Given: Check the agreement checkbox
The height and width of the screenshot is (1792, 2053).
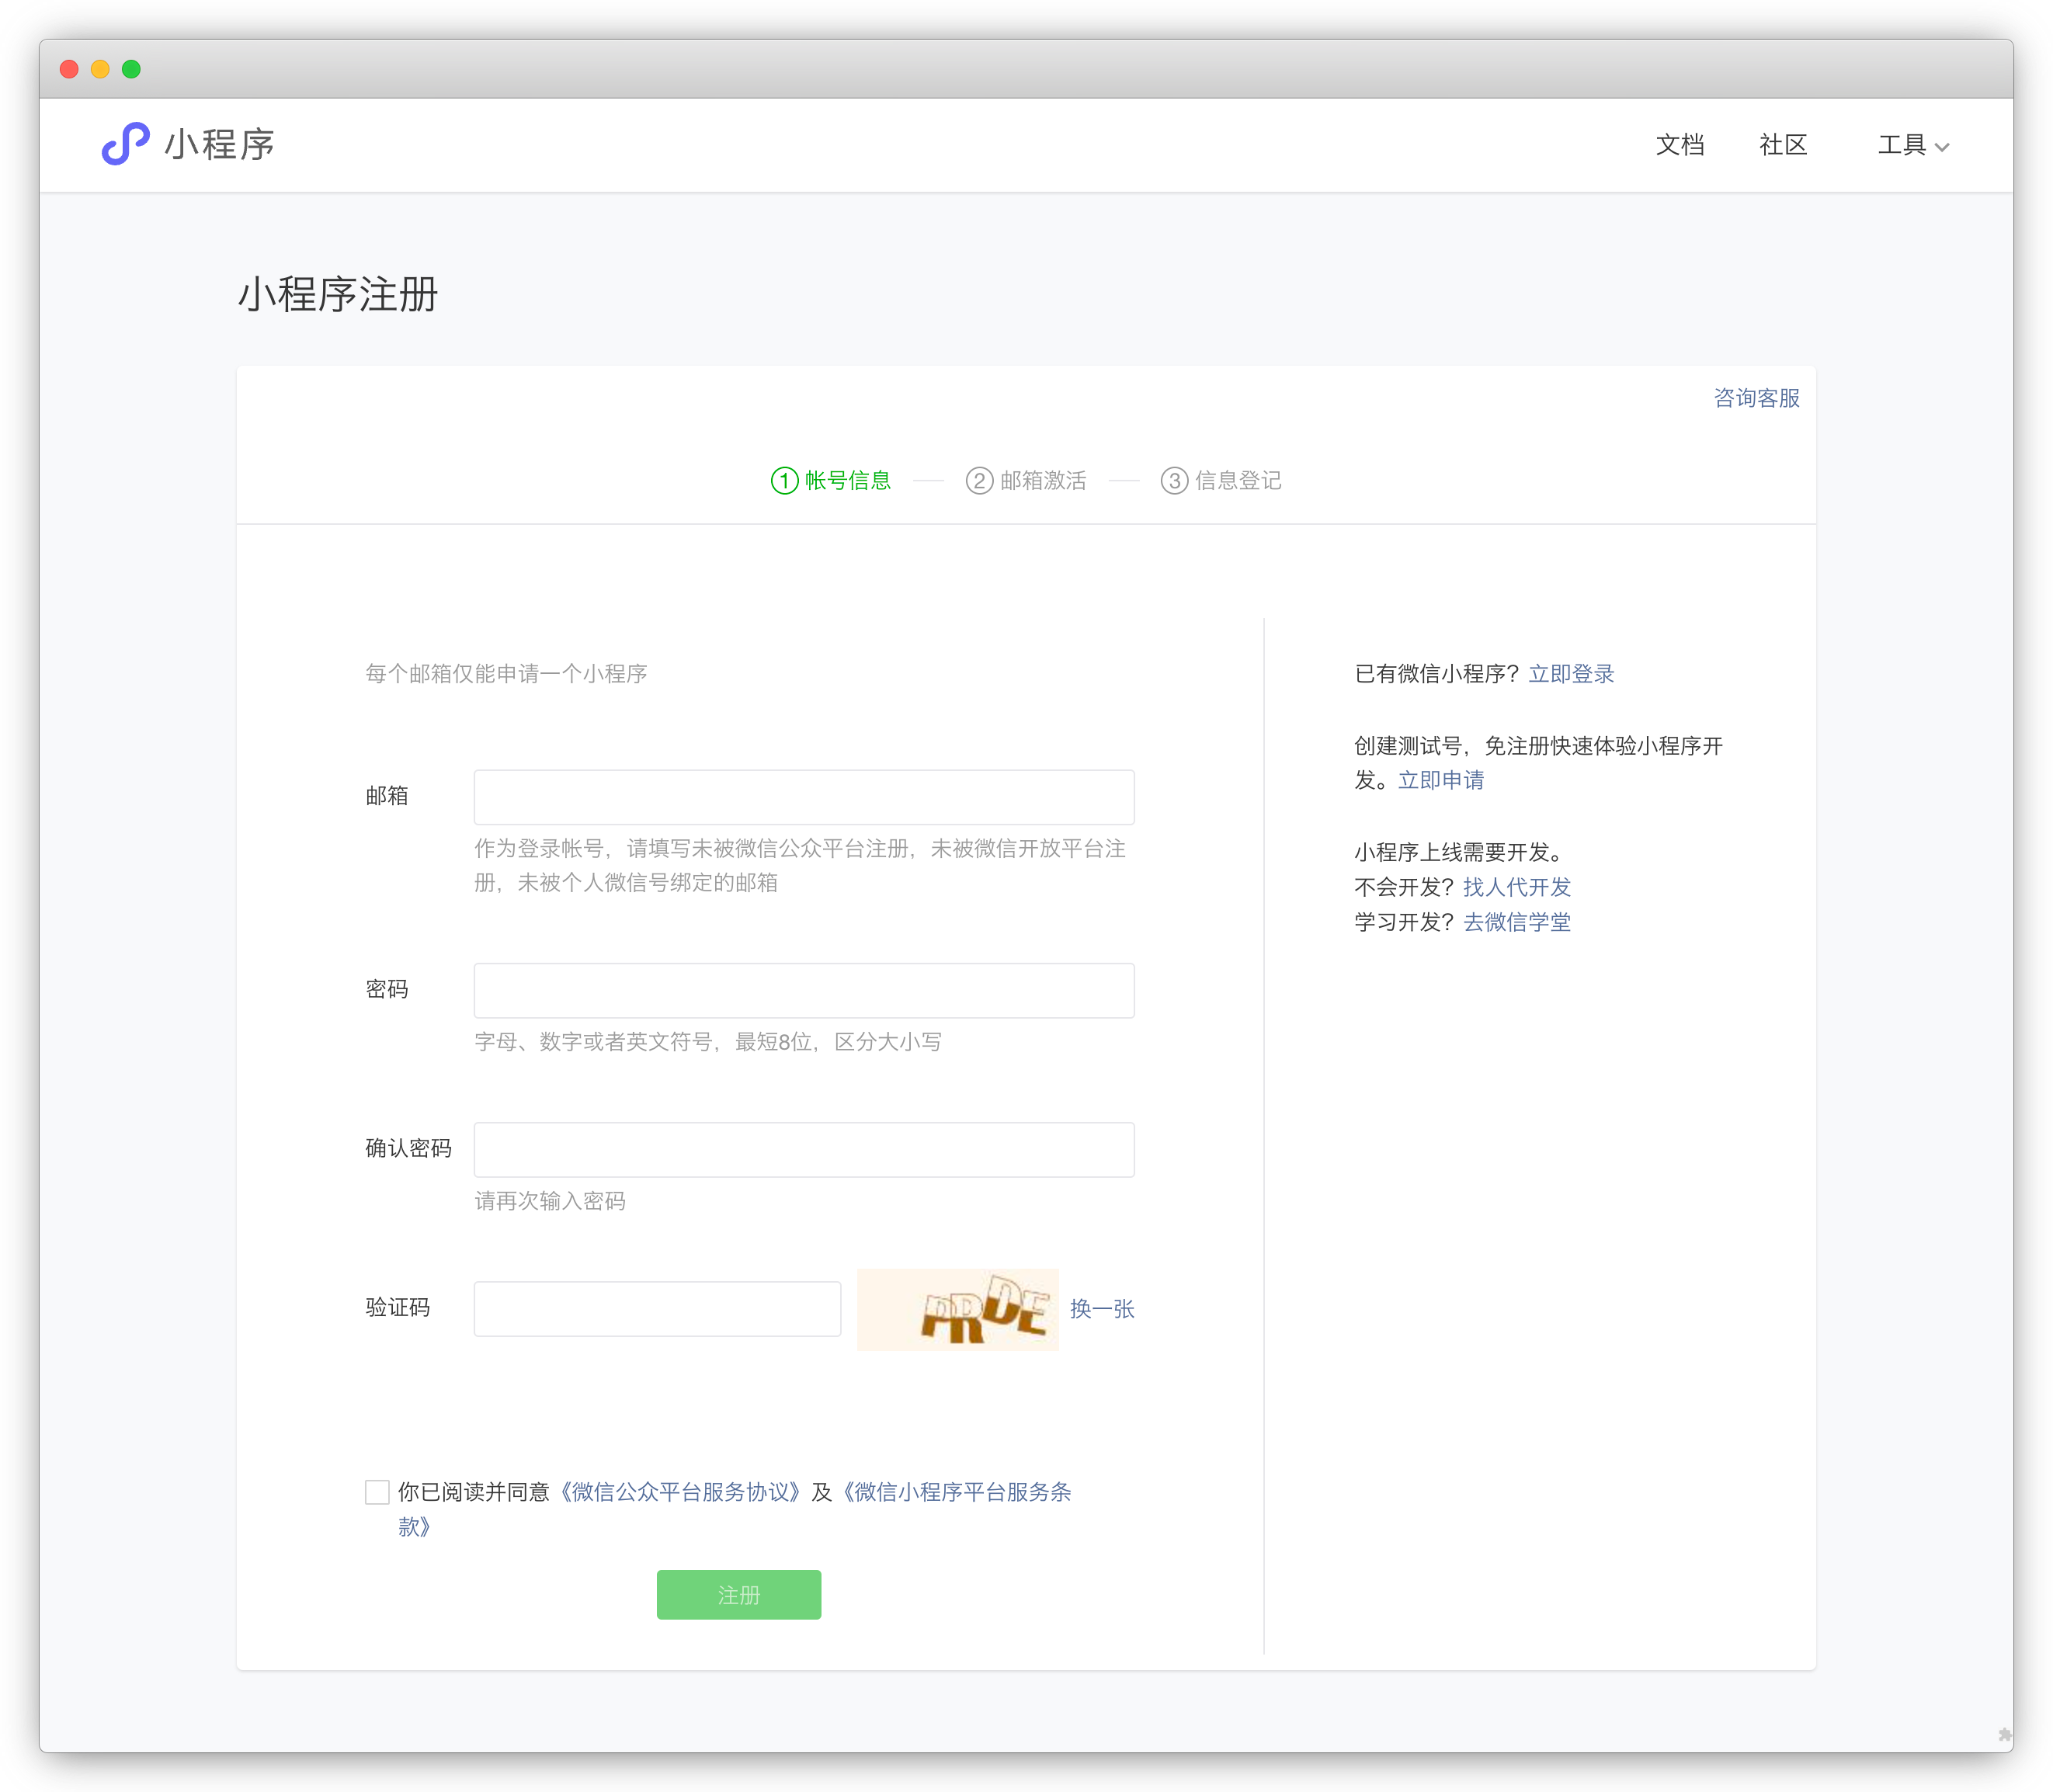Looking at the screenshot, I should tap(377, 1492).
